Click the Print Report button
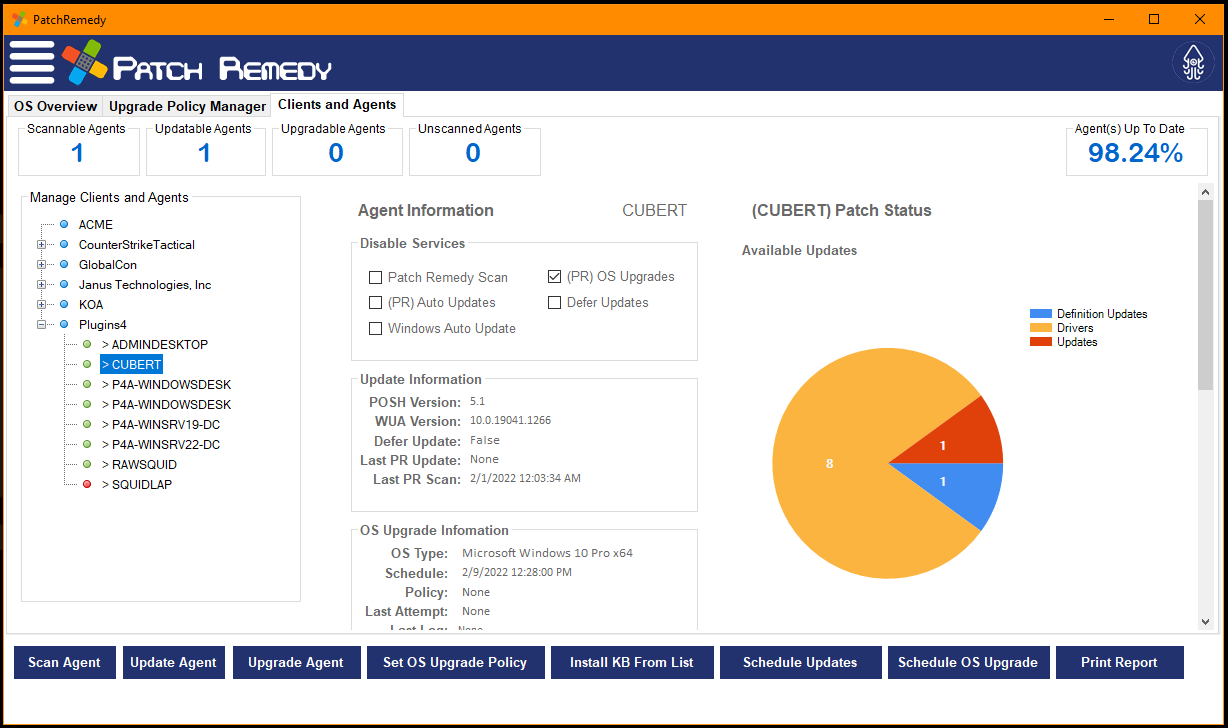 pos(1119,662)
